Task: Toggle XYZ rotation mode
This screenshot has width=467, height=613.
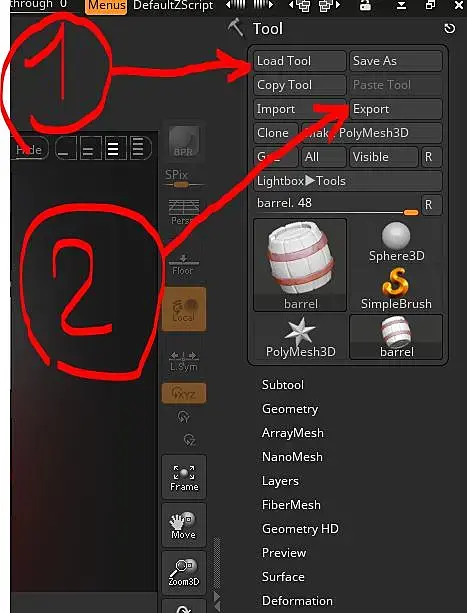Action: [184, 393]
